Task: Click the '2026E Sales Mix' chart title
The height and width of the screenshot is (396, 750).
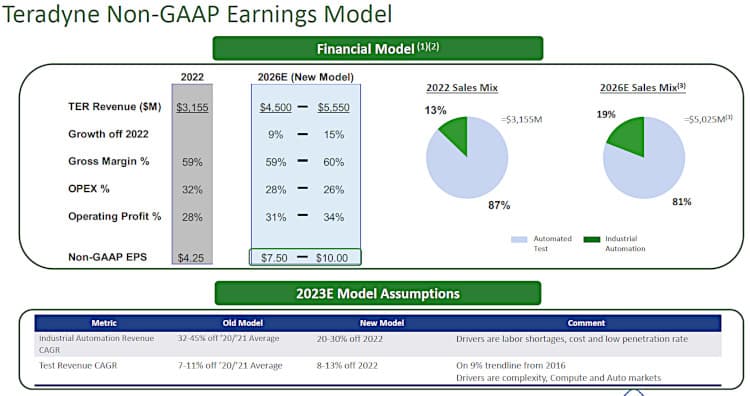Action: pos(643,88)
